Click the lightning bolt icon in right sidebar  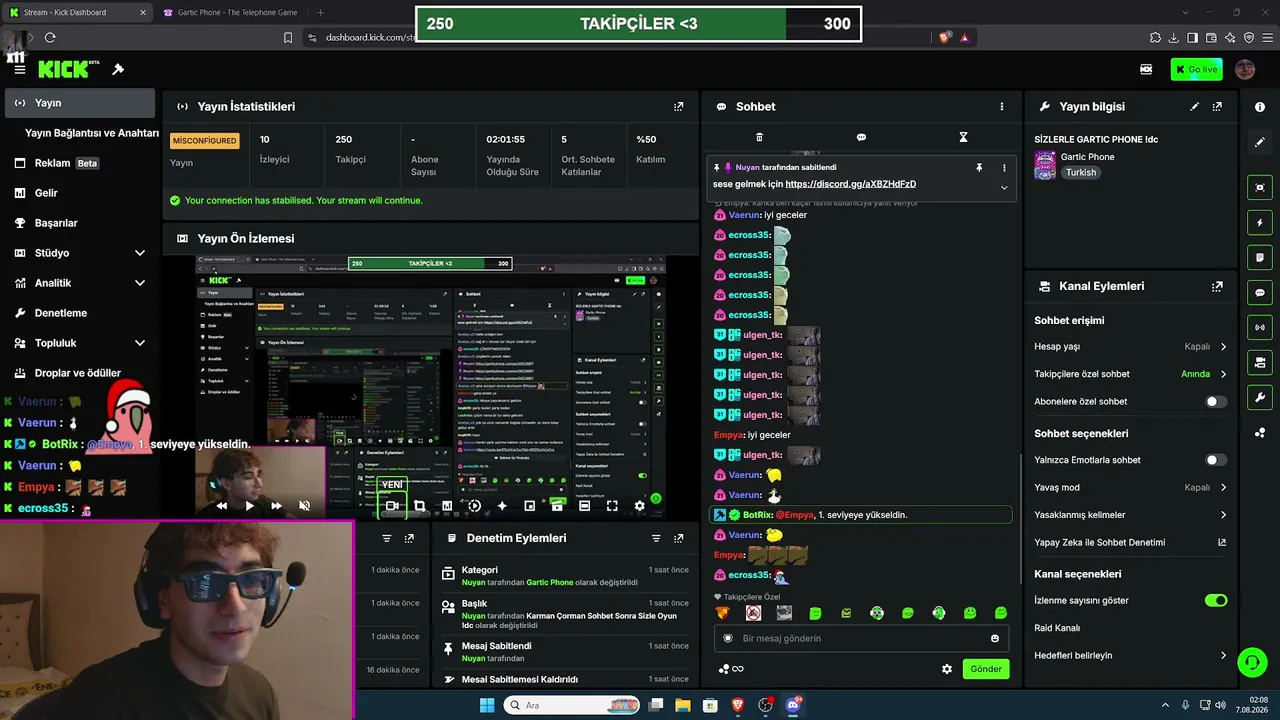click(1260, 222)
